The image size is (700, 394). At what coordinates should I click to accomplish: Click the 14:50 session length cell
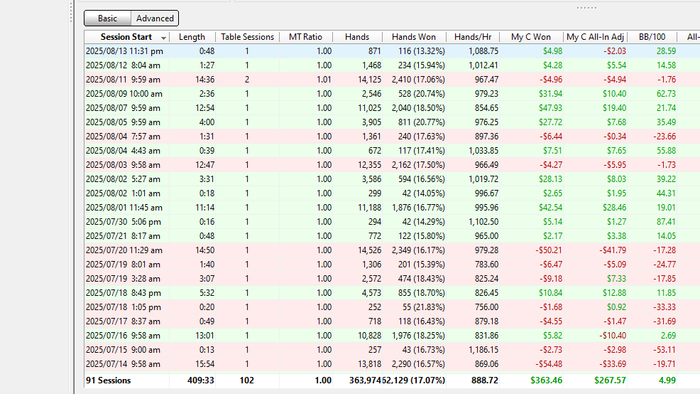click(x=205, y=251)
